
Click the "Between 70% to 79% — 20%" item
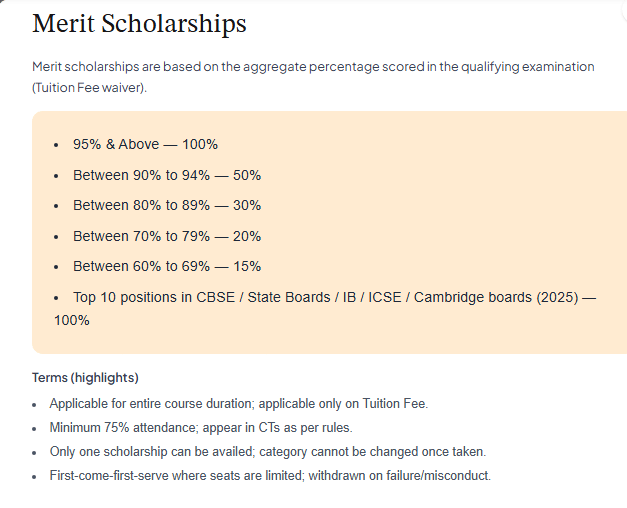click(x=166, y=236)
